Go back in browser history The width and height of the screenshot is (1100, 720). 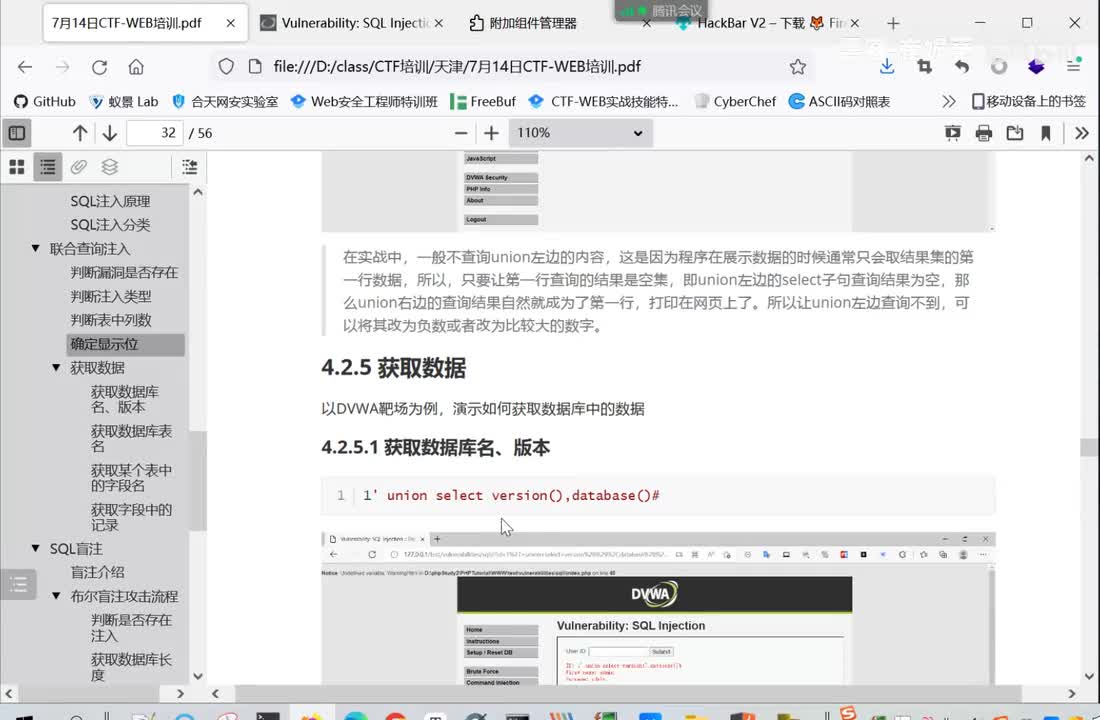(x=25, y=67)
